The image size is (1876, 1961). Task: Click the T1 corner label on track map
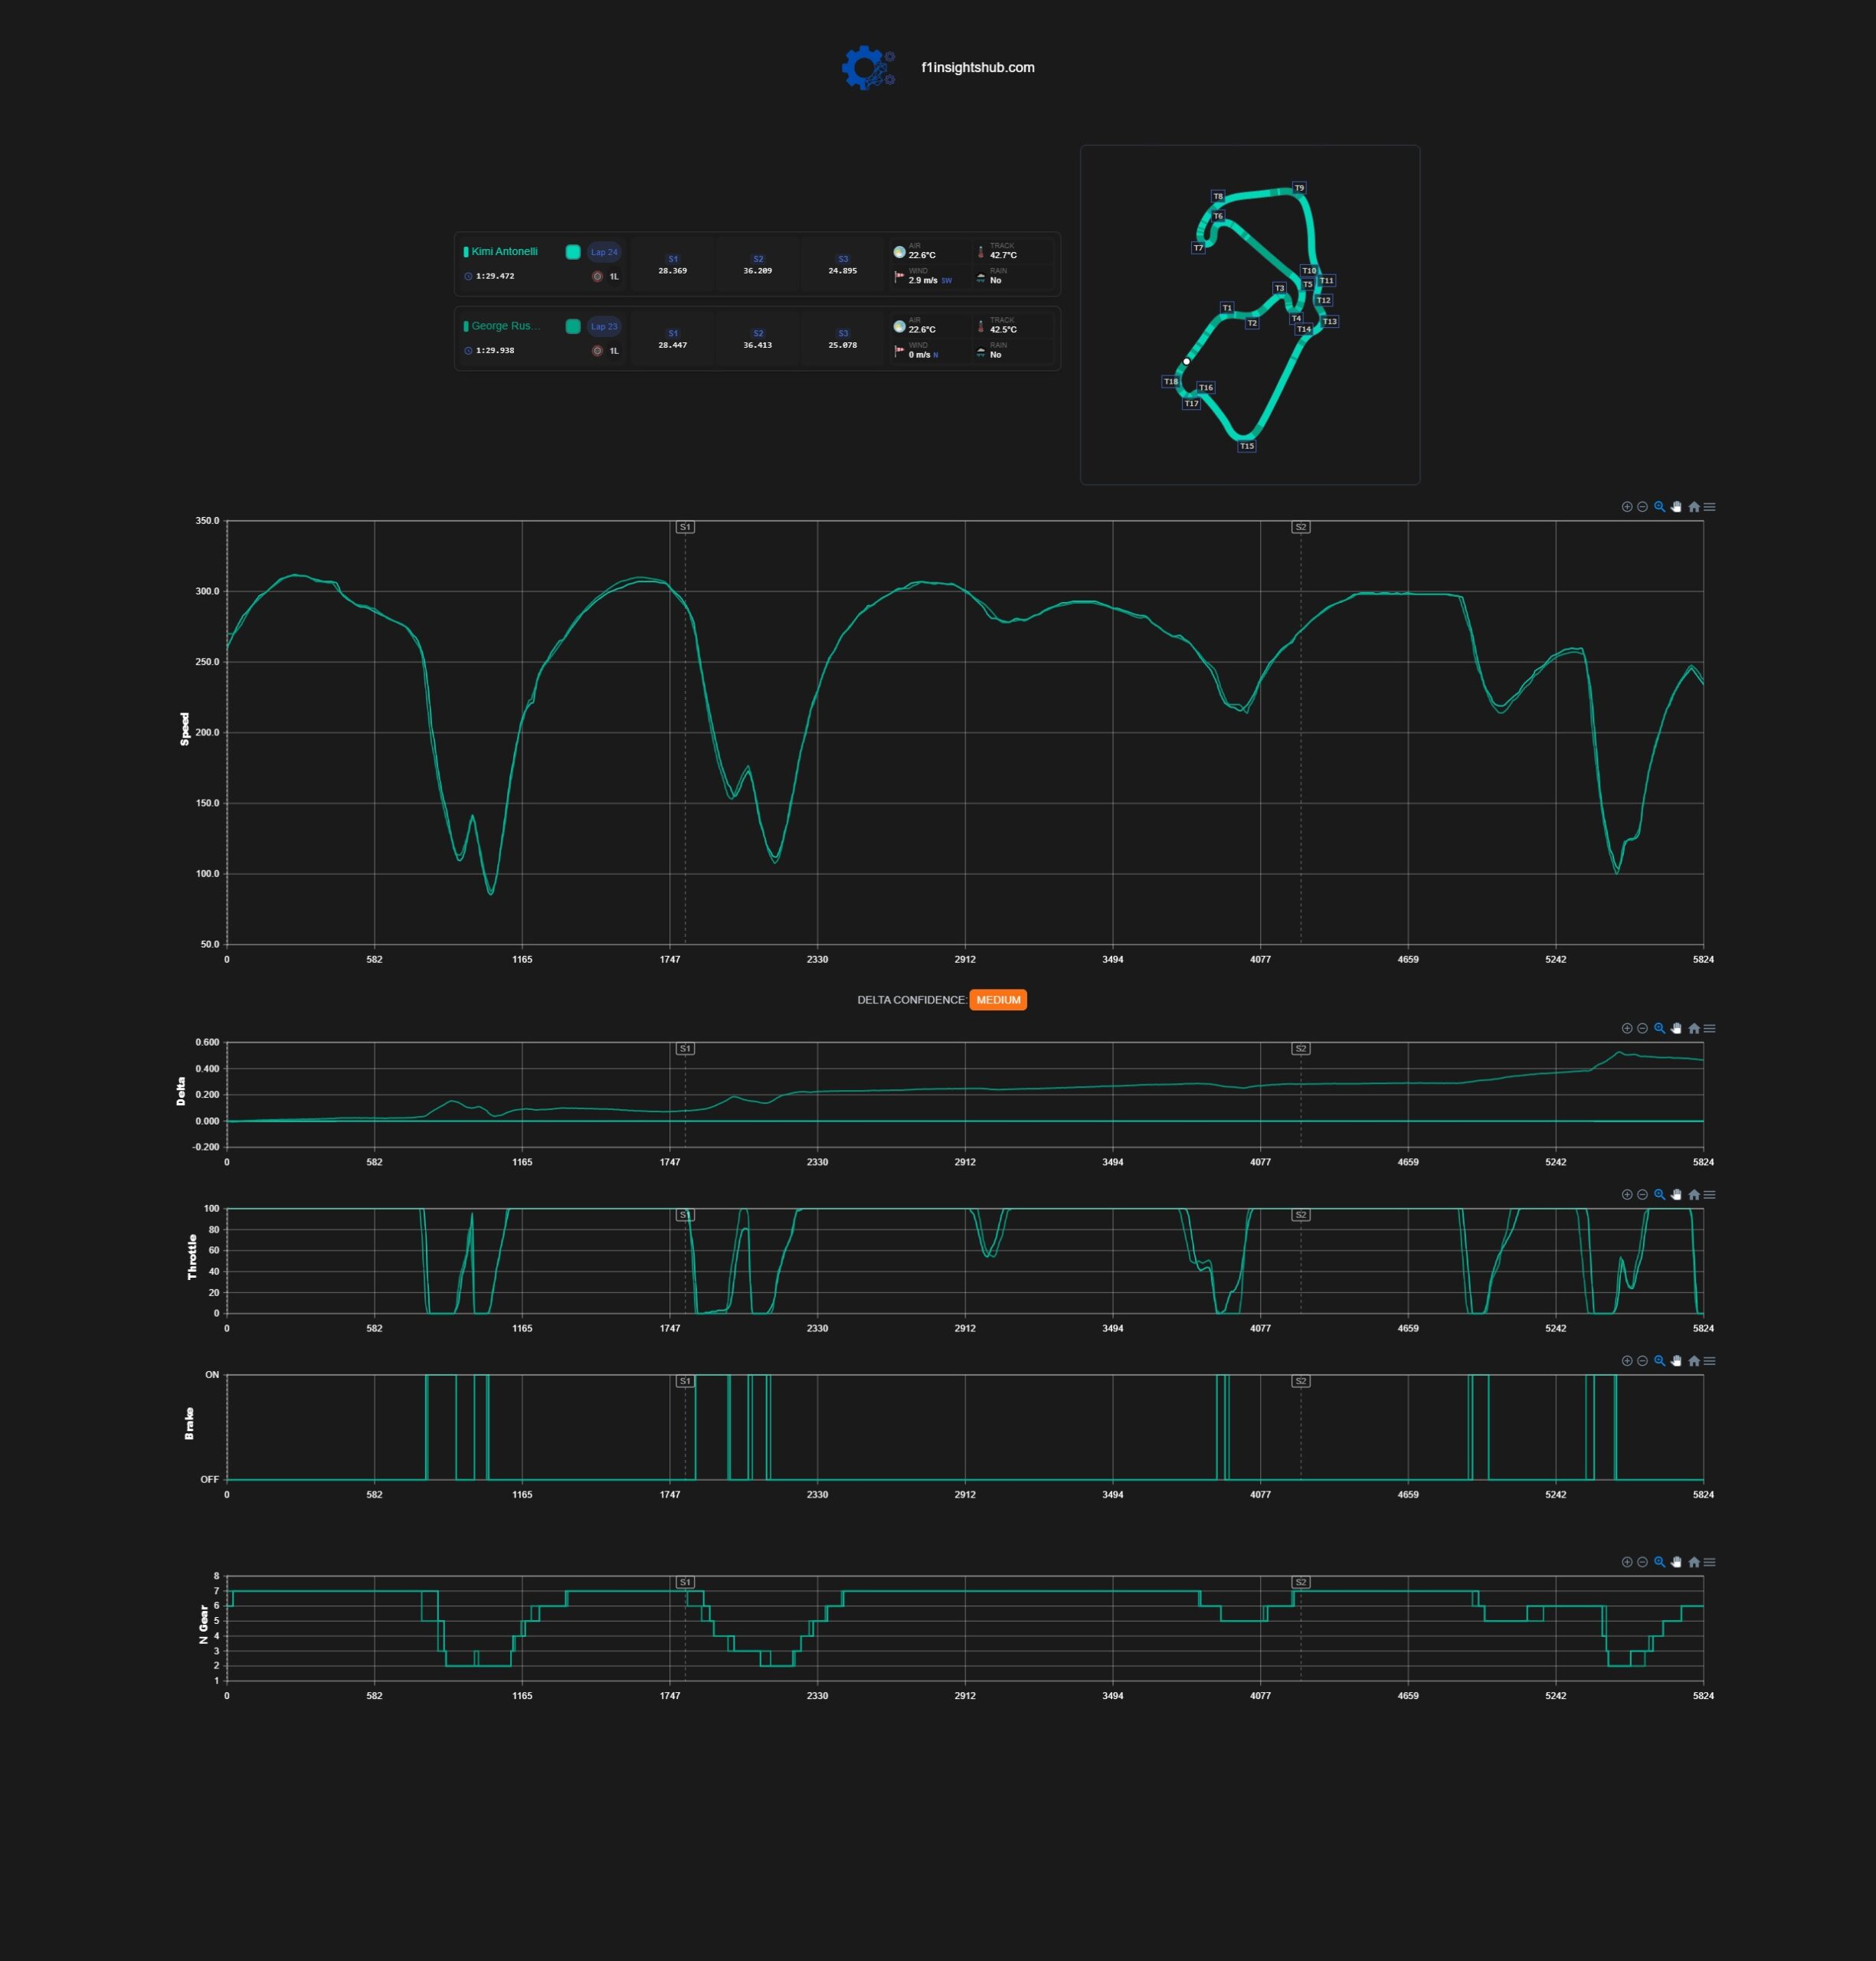click(1227, 308)
